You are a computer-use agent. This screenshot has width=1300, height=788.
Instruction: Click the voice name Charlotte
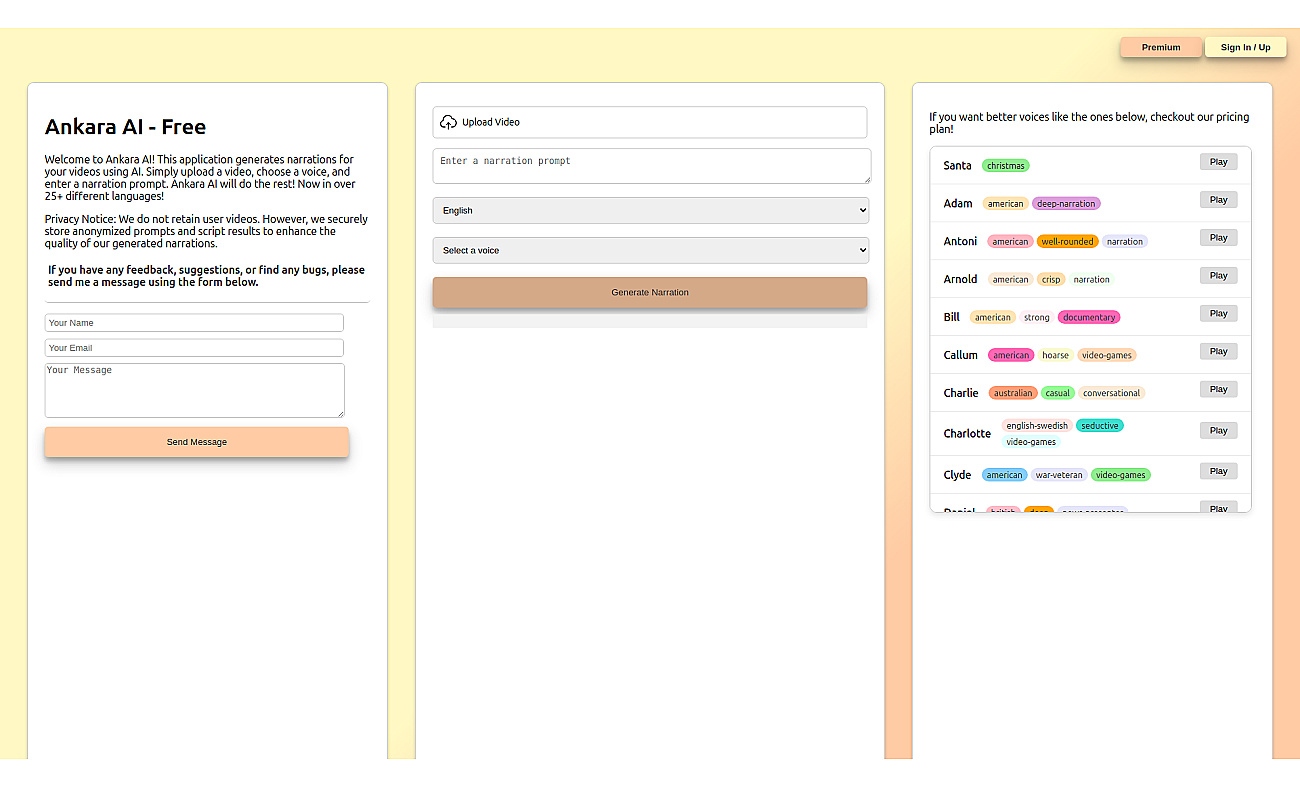point(967,434)
